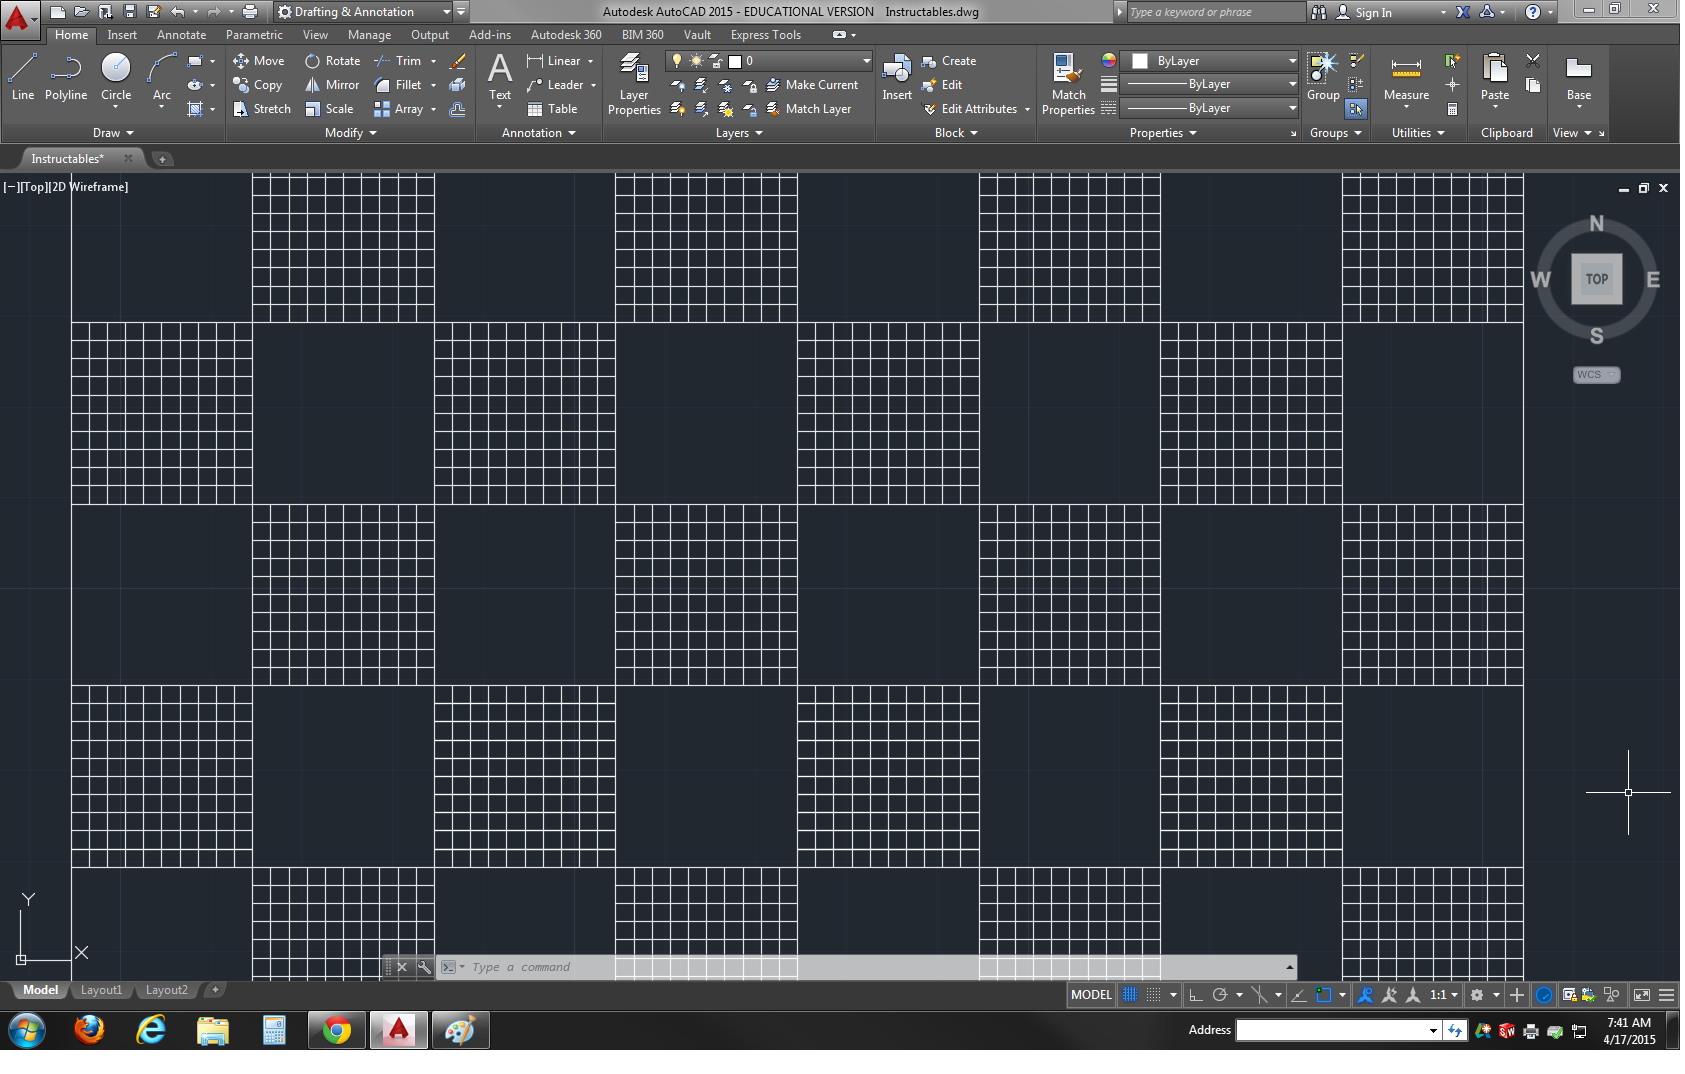Screen dimensions: 1685x1074
Task: Open the Annotate ribbon tab
Action: coord(181,35)
